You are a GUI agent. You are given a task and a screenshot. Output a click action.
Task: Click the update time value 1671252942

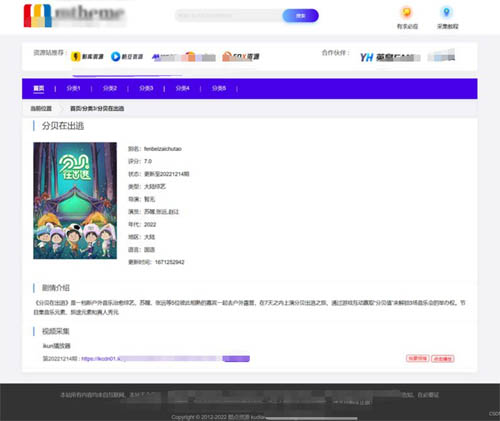(x=169, y=262)
